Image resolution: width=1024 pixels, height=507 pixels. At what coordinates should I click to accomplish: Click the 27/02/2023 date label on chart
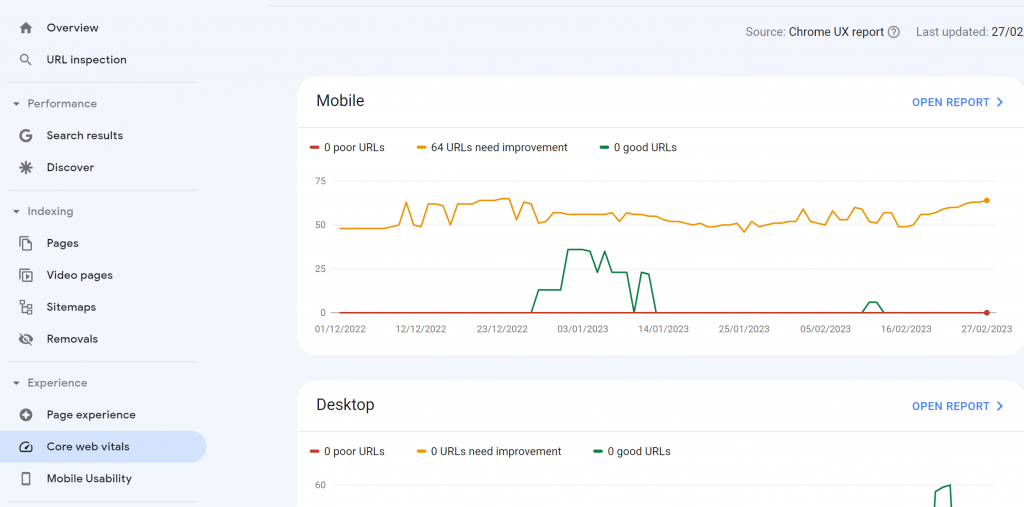tap(987, 329)
